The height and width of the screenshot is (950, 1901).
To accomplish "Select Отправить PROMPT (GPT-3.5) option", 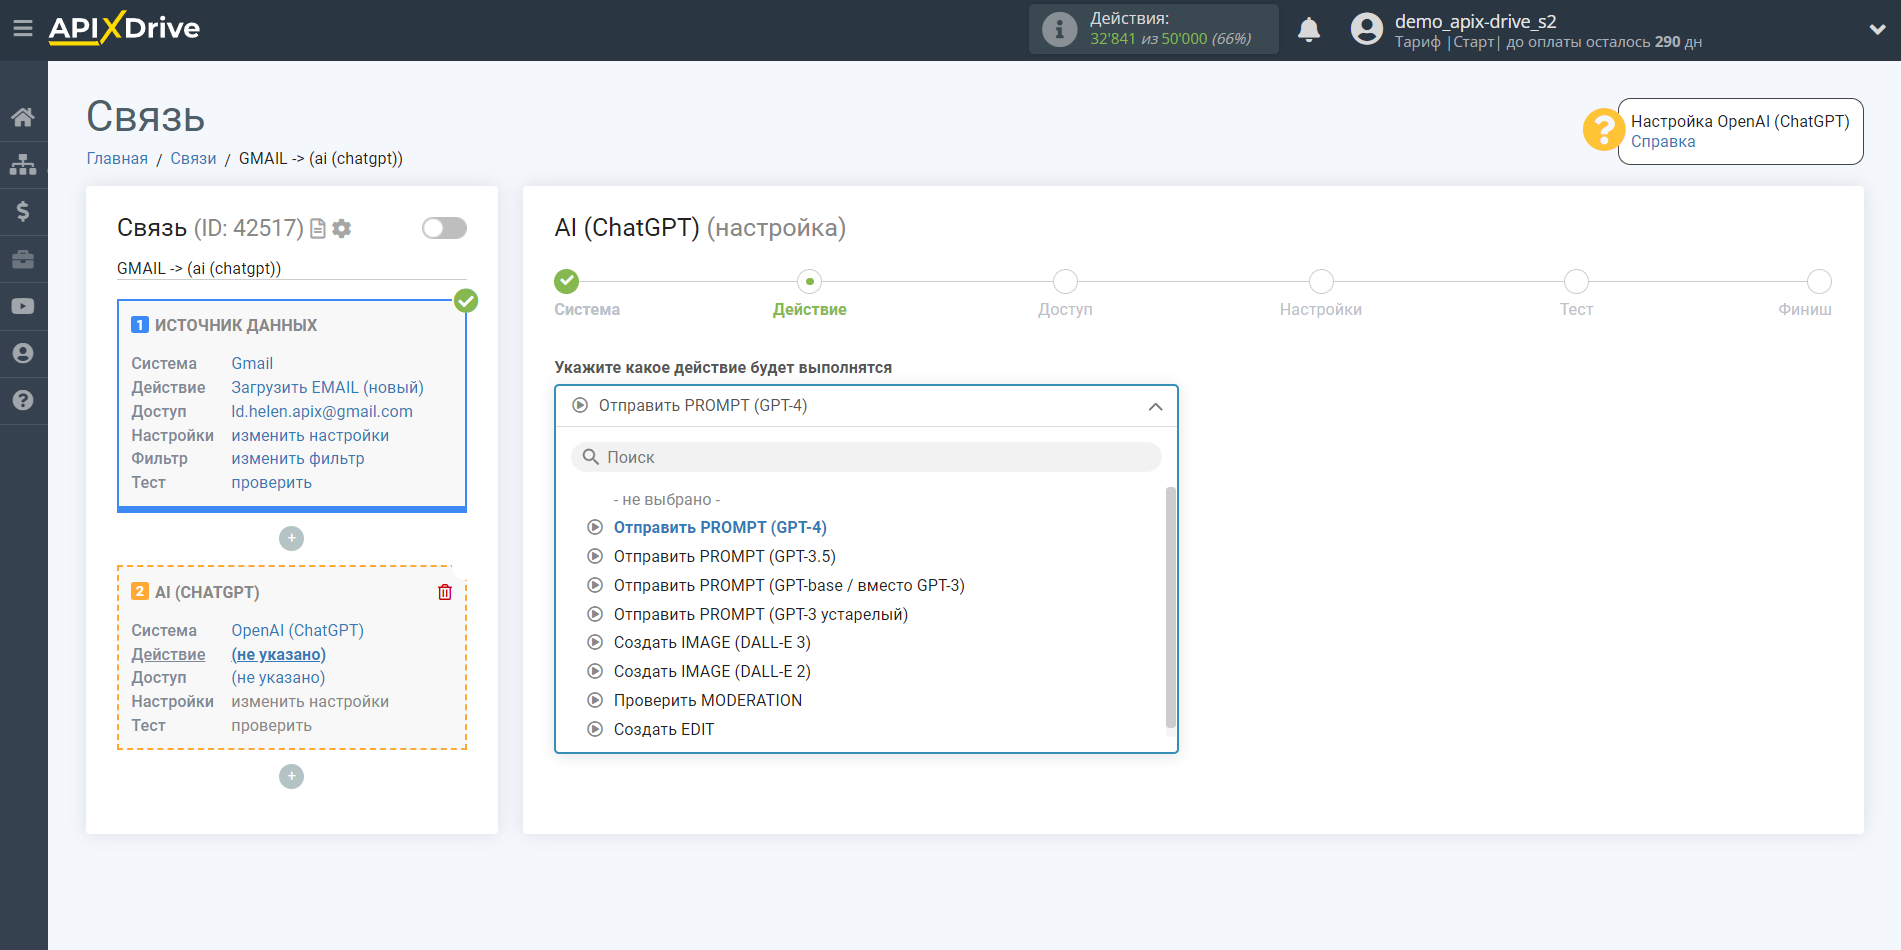I will pos(724,556).
